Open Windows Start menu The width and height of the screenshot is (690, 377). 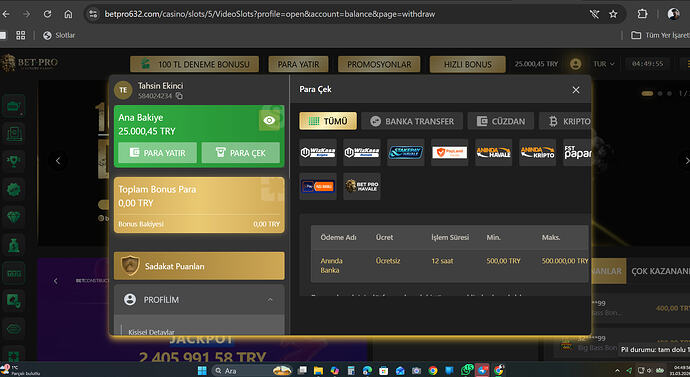(202, 370)
